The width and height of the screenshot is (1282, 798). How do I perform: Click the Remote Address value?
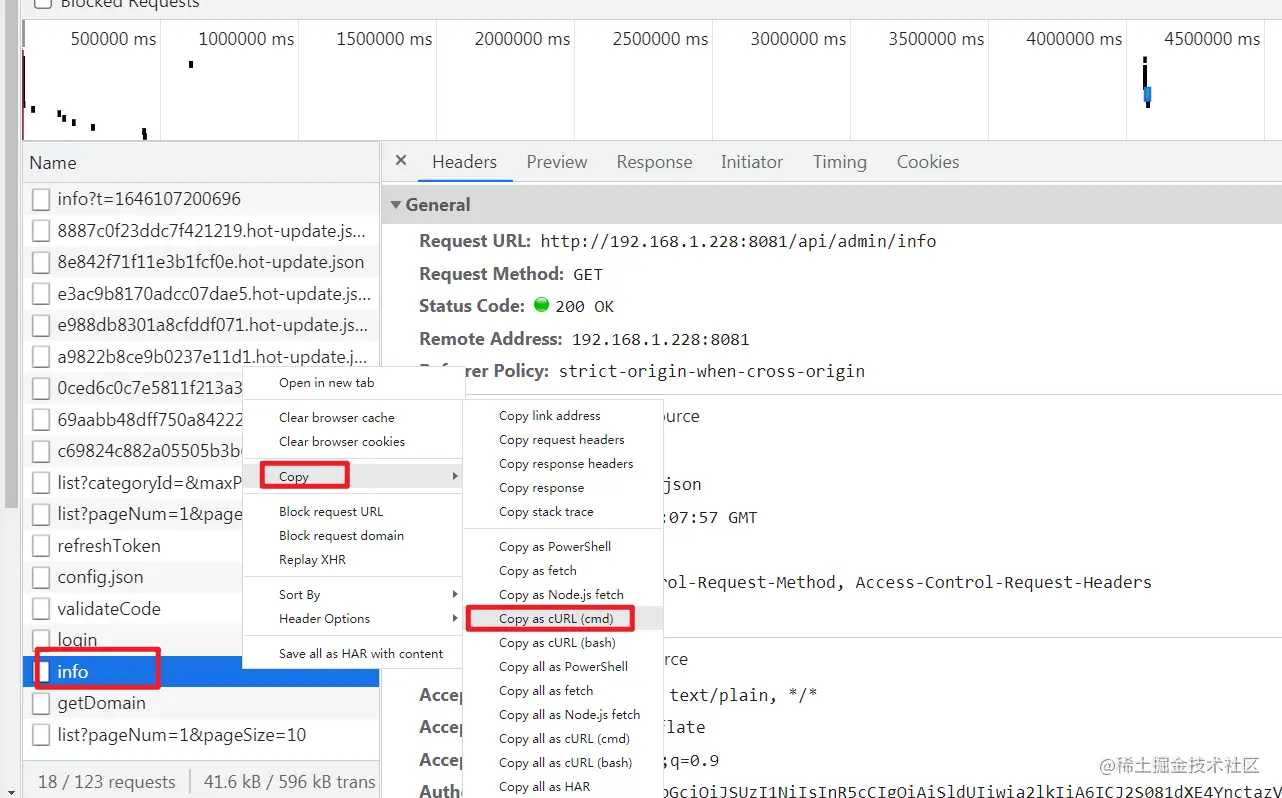pos(660,339)
